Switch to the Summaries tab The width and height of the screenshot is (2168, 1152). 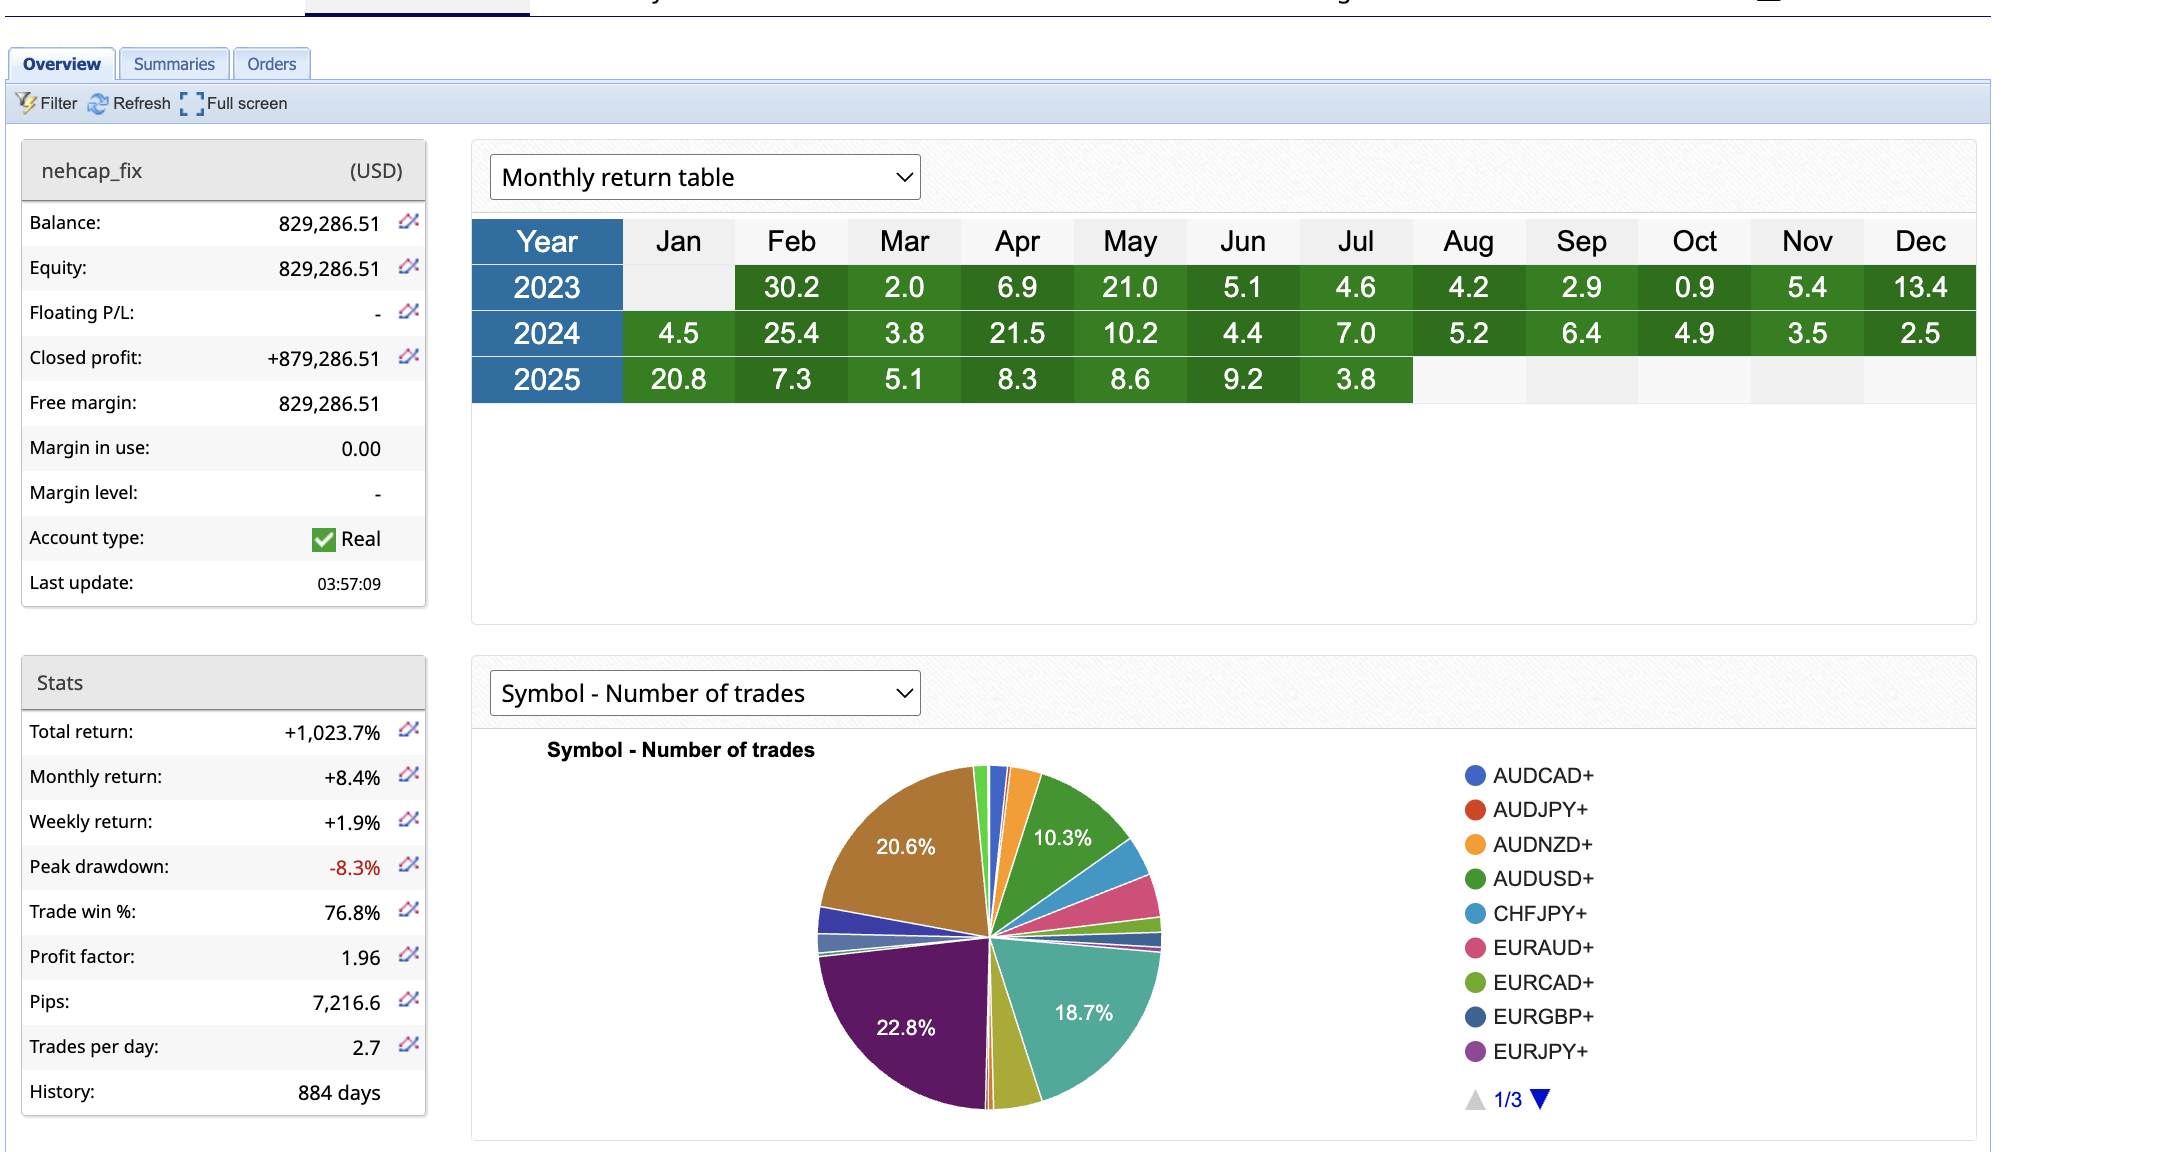click(x=174, y=64)
